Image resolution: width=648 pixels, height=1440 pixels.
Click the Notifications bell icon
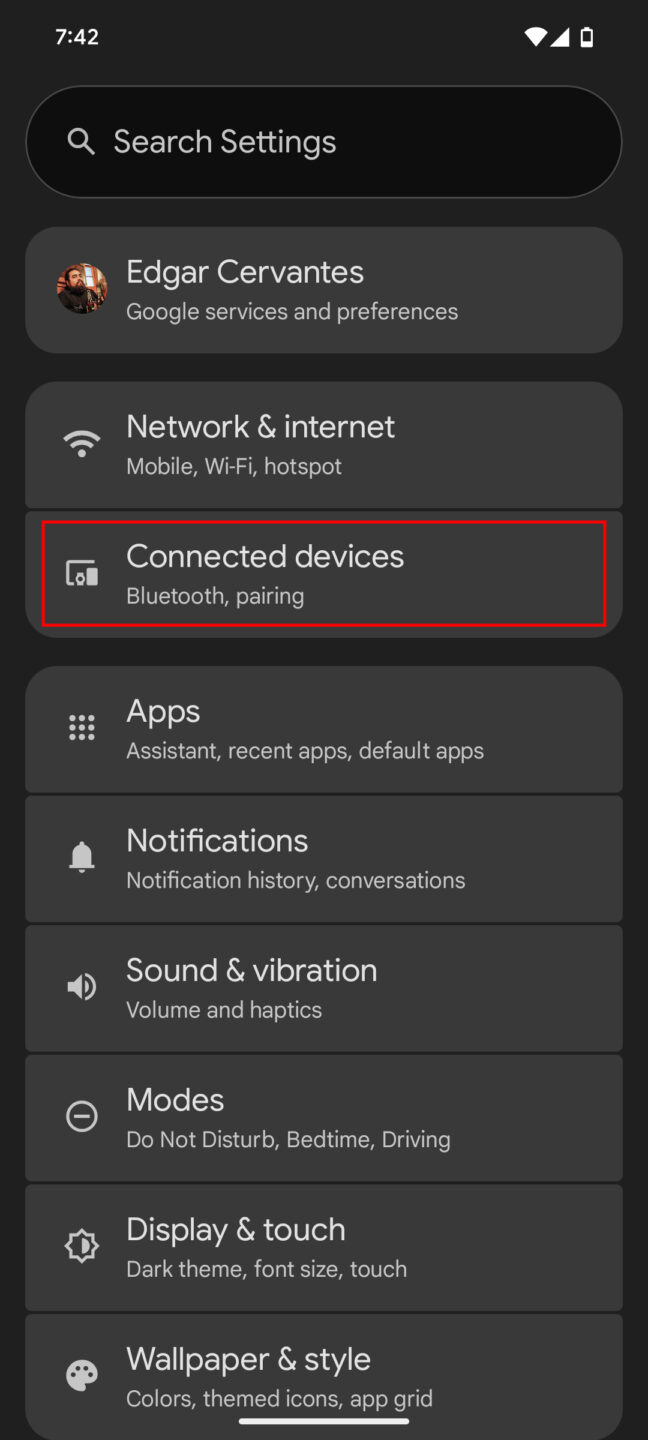pyautogui.click(x=81, y=857)
